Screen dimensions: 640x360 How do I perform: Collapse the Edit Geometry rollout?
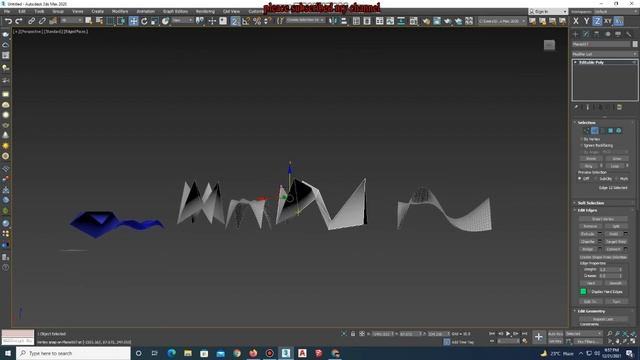click(591, 311)
